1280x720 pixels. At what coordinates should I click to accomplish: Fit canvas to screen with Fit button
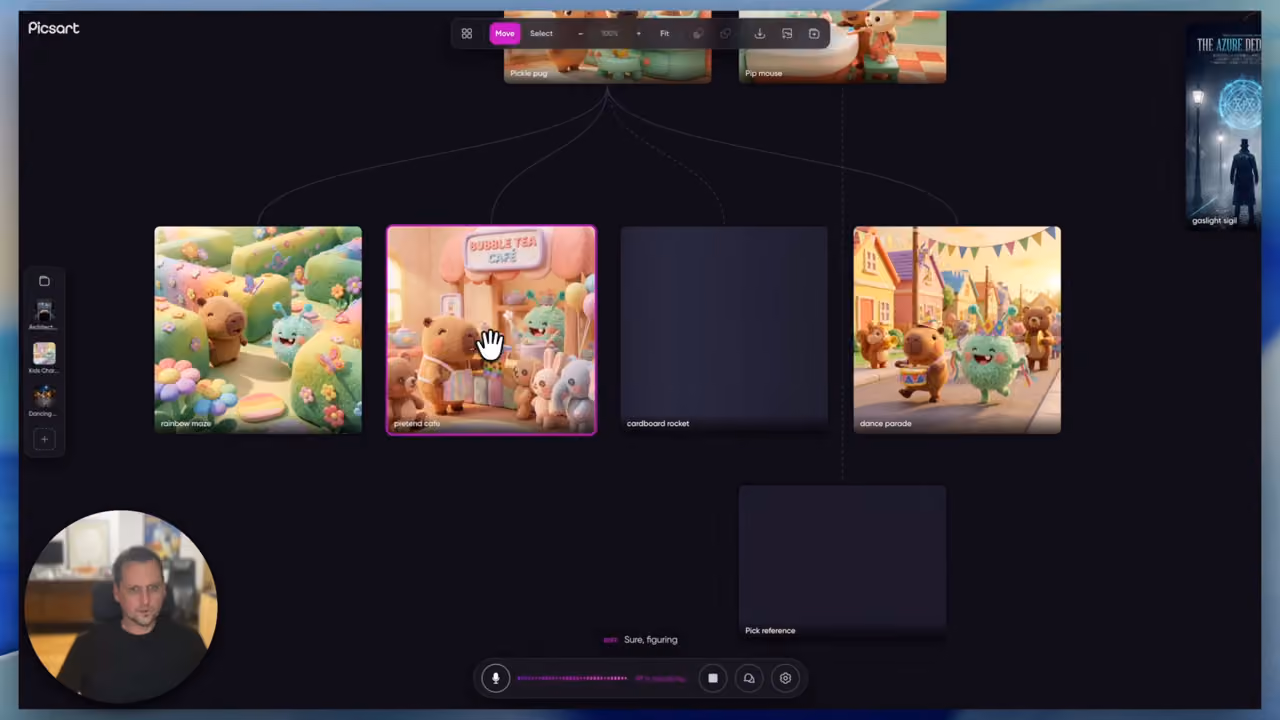pos(664,34)
